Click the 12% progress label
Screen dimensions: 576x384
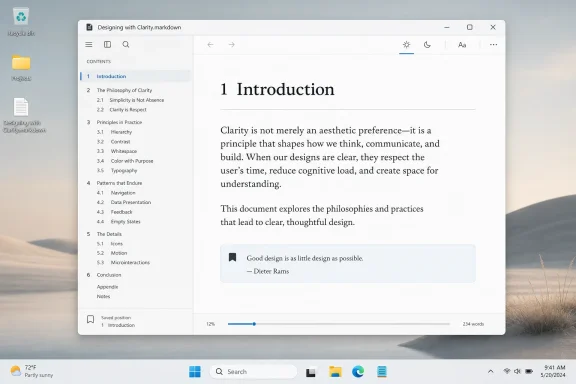210,324
